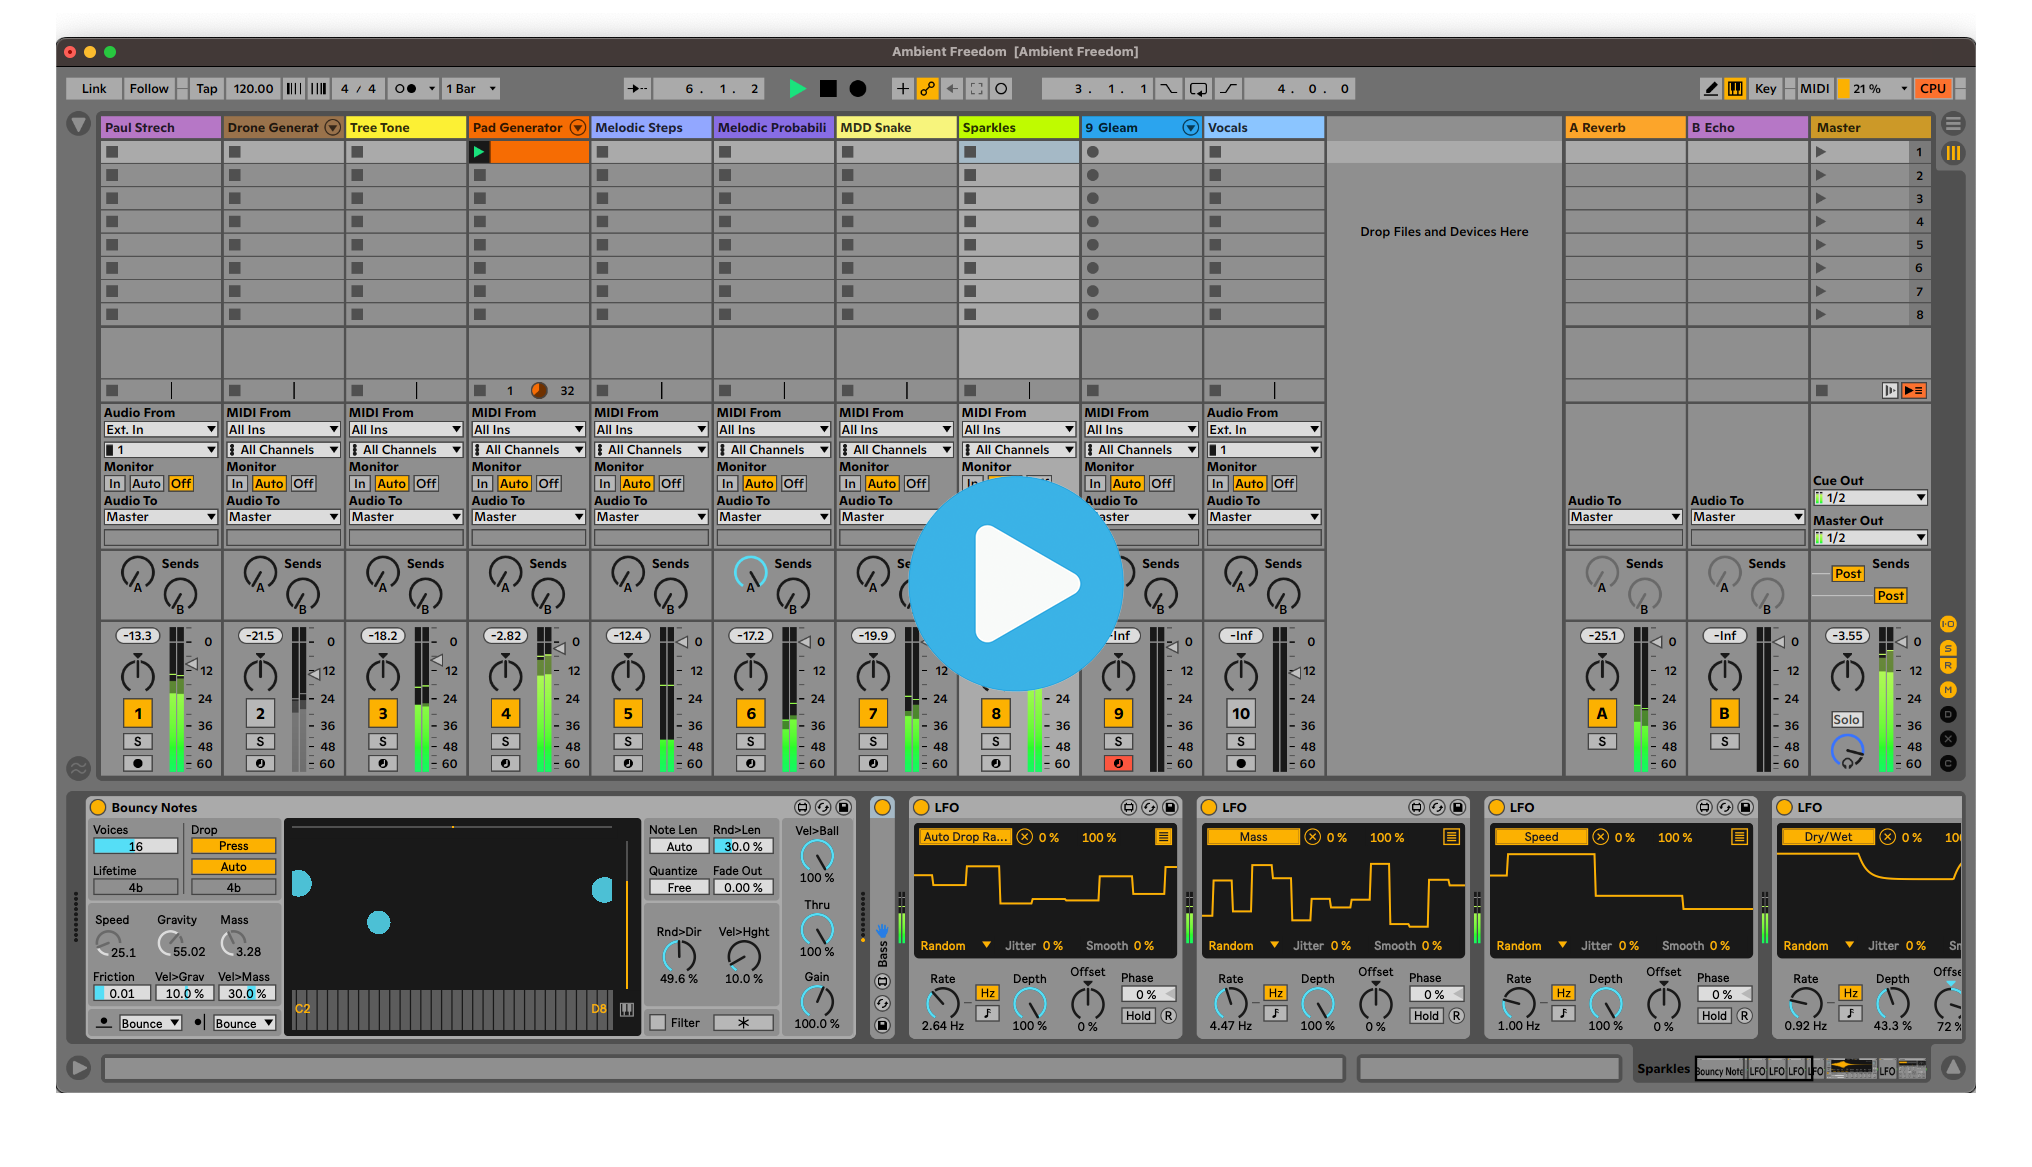The image size is (2032, 1167).
Task: Toggle the Draw Mode pencil icon
Action: tap(1711, 89)
